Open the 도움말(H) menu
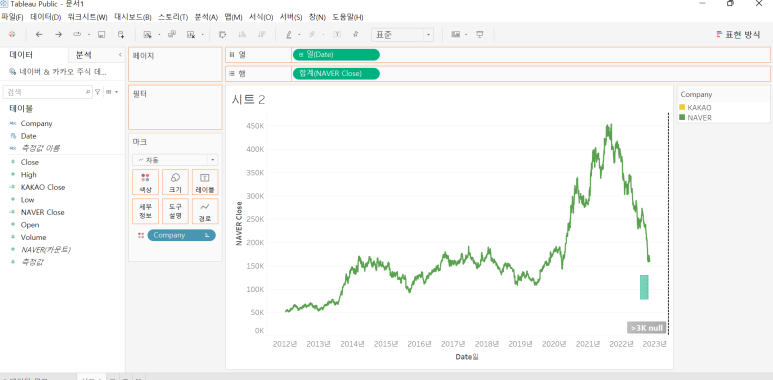 tap(348, 17)
